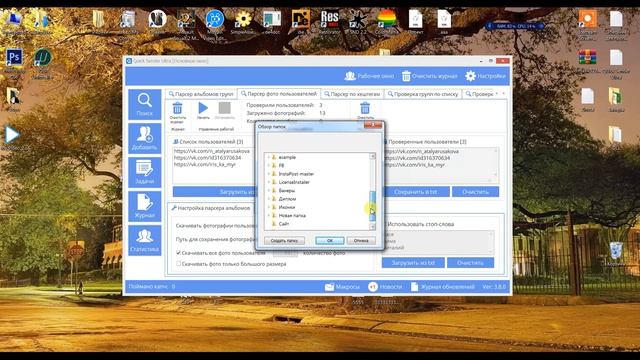This screenshot has height=360, width=640.
Task: Switch to Парсер фото пользователей tab
Action: pos(279,94)
